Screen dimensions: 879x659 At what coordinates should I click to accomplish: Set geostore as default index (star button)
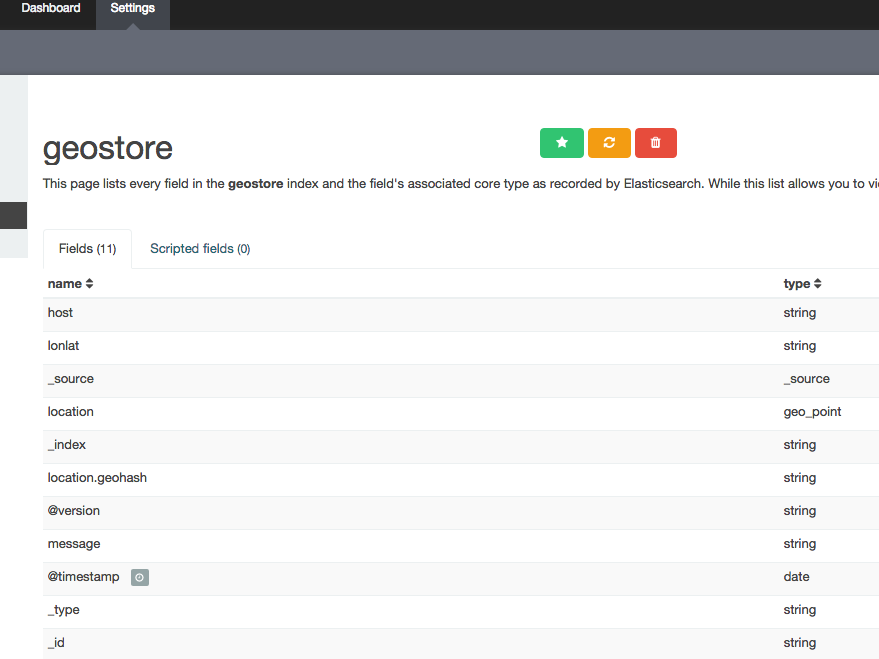point(562,143)
